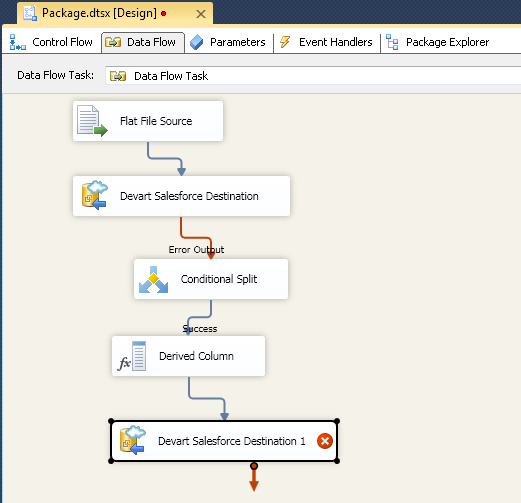This screenshot has height=503, width=521.
Task: Close the Package.dtsx document tab
Action: click(x=201, y=14)
